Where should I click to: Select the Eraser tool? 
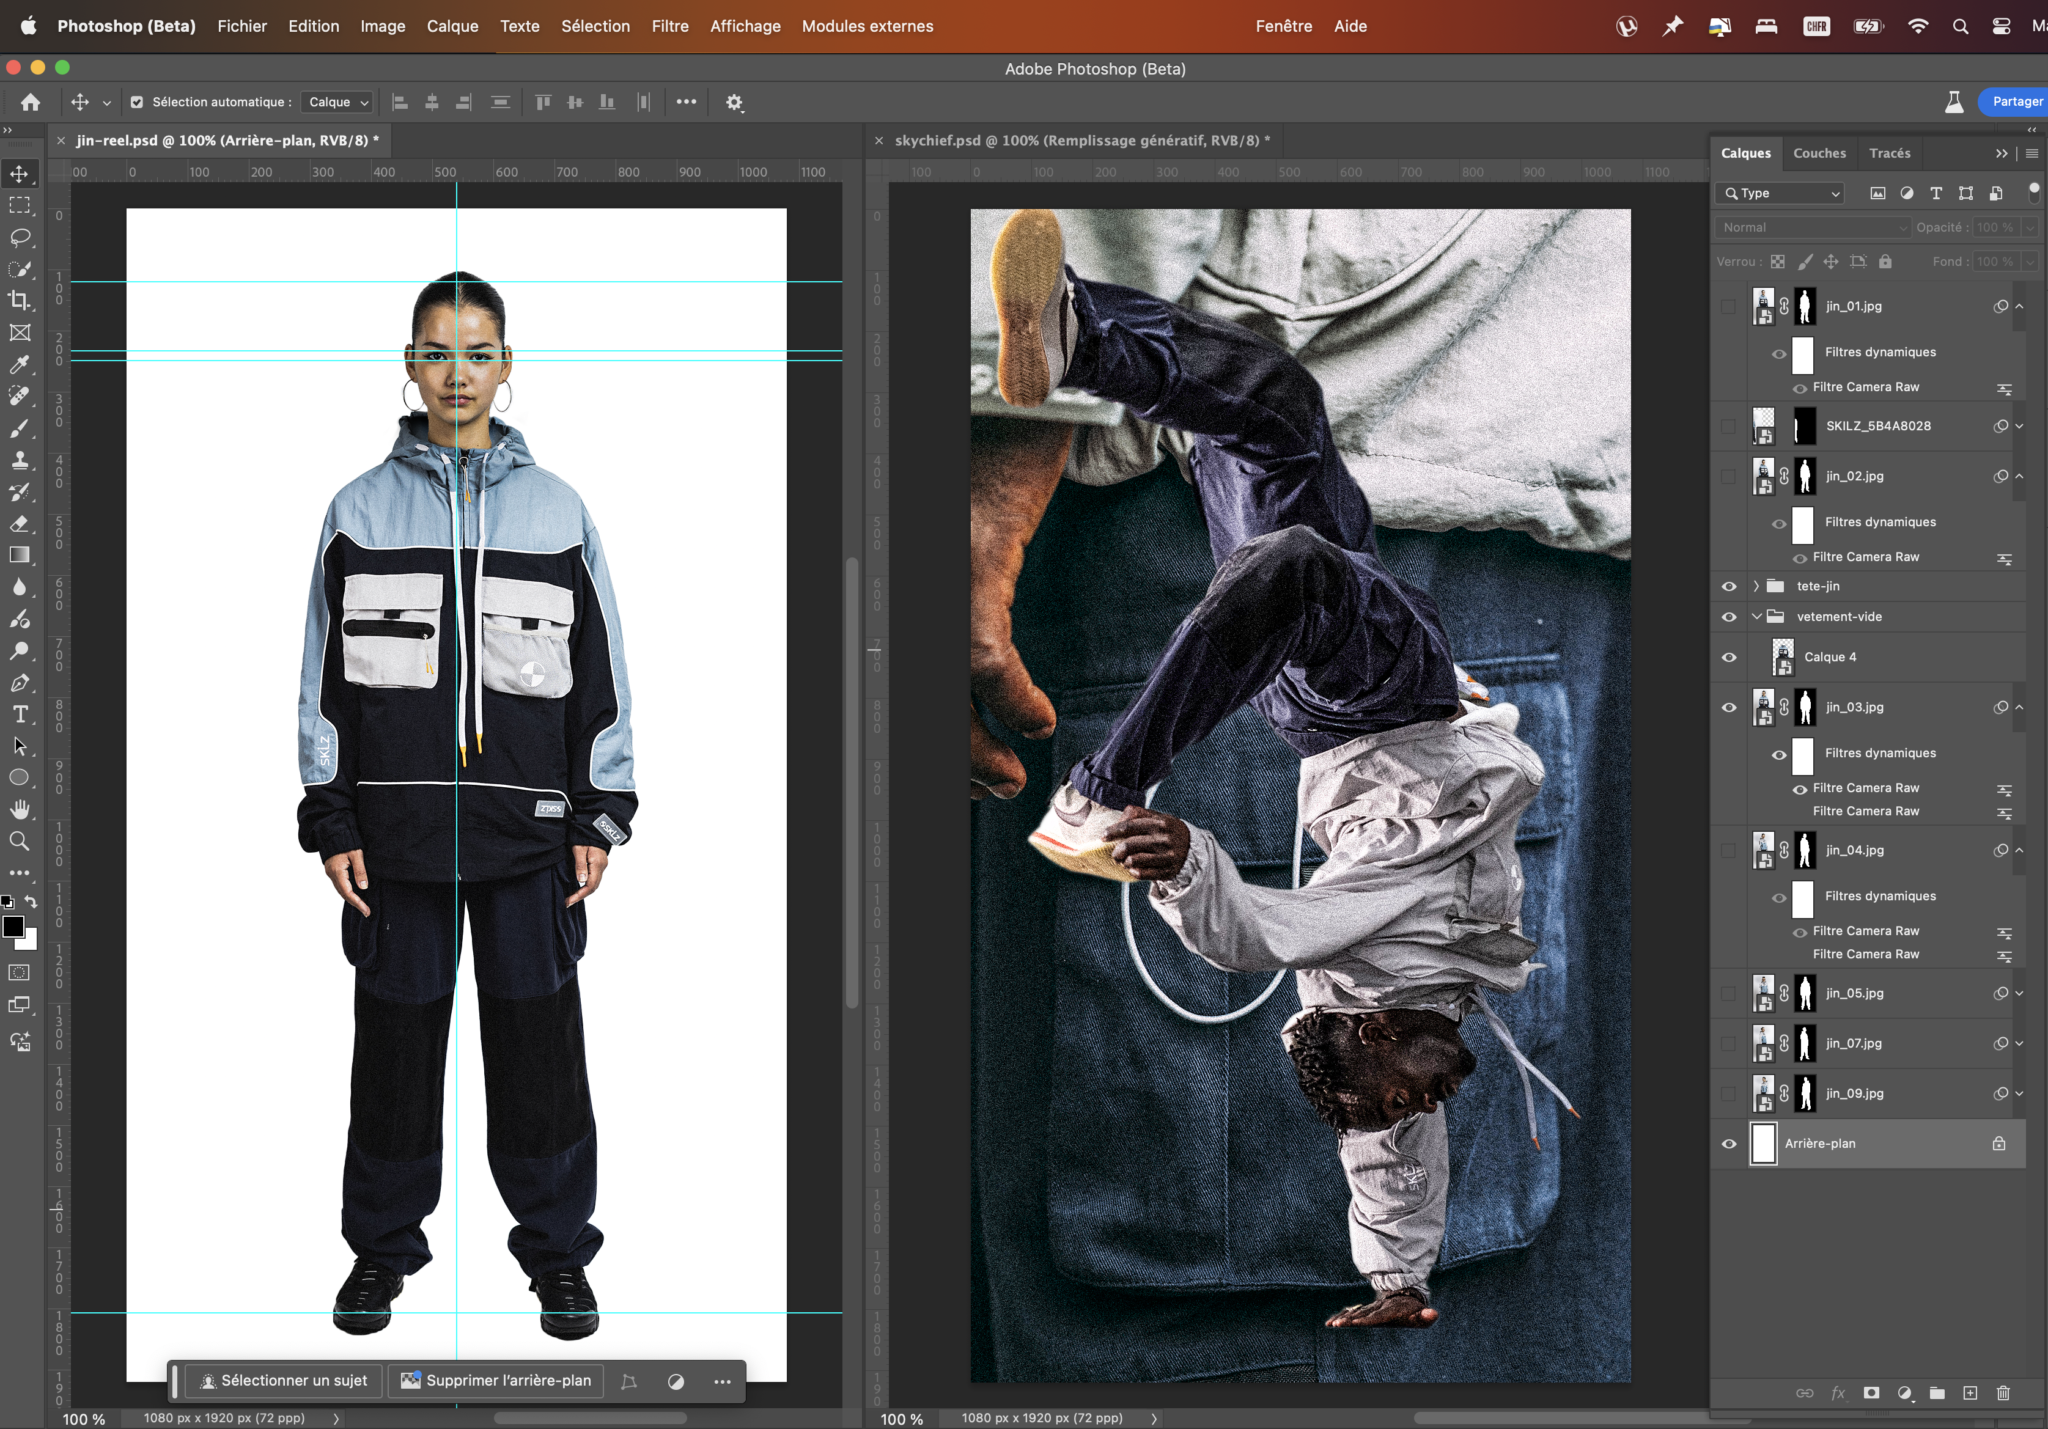[19, 523]
